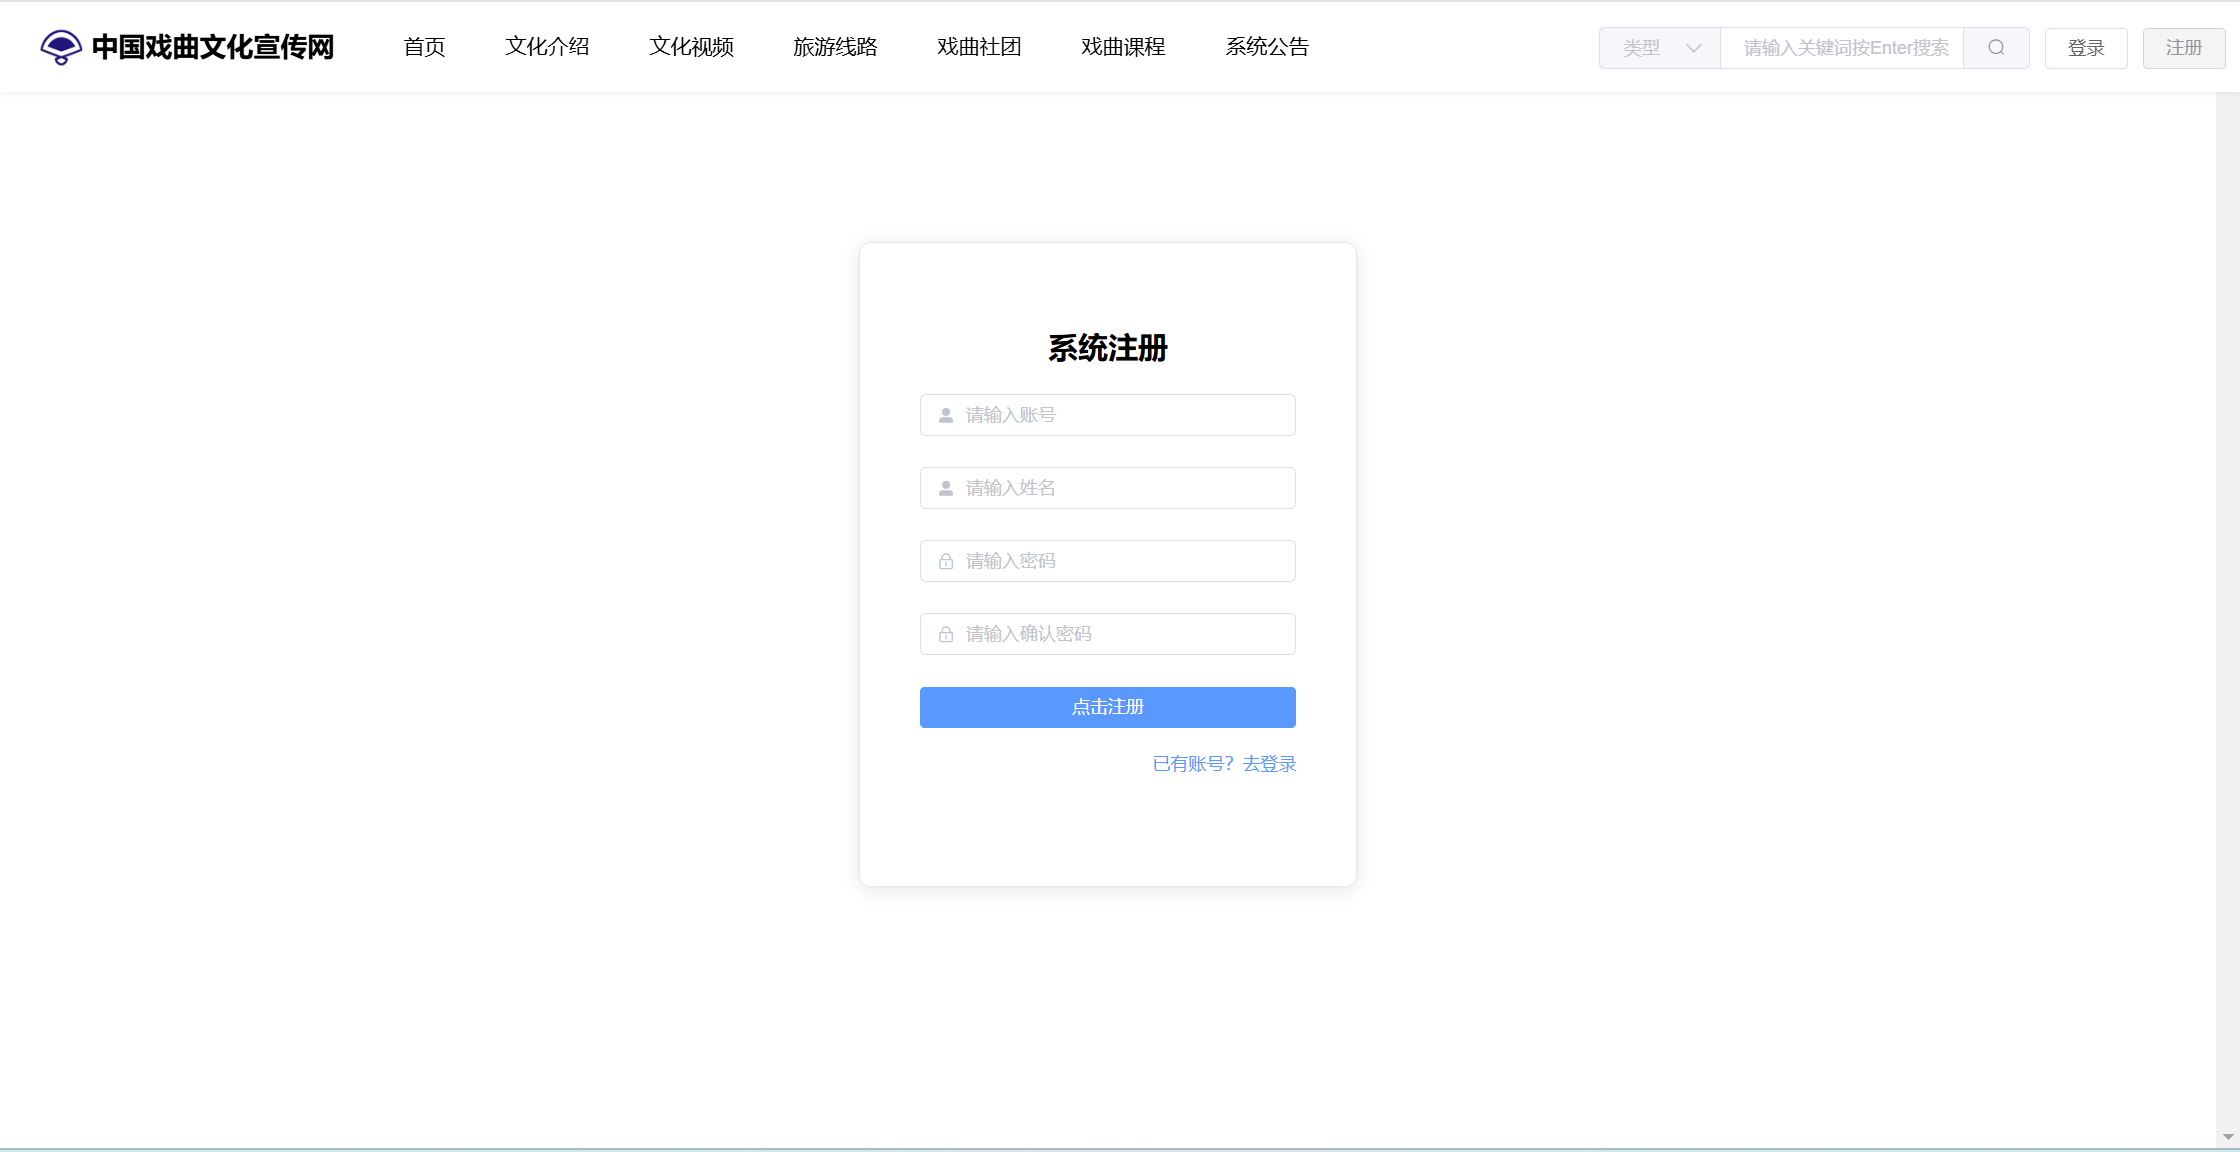
Task: Click the lock icon in password field
Action: click(x=946, y=561)
